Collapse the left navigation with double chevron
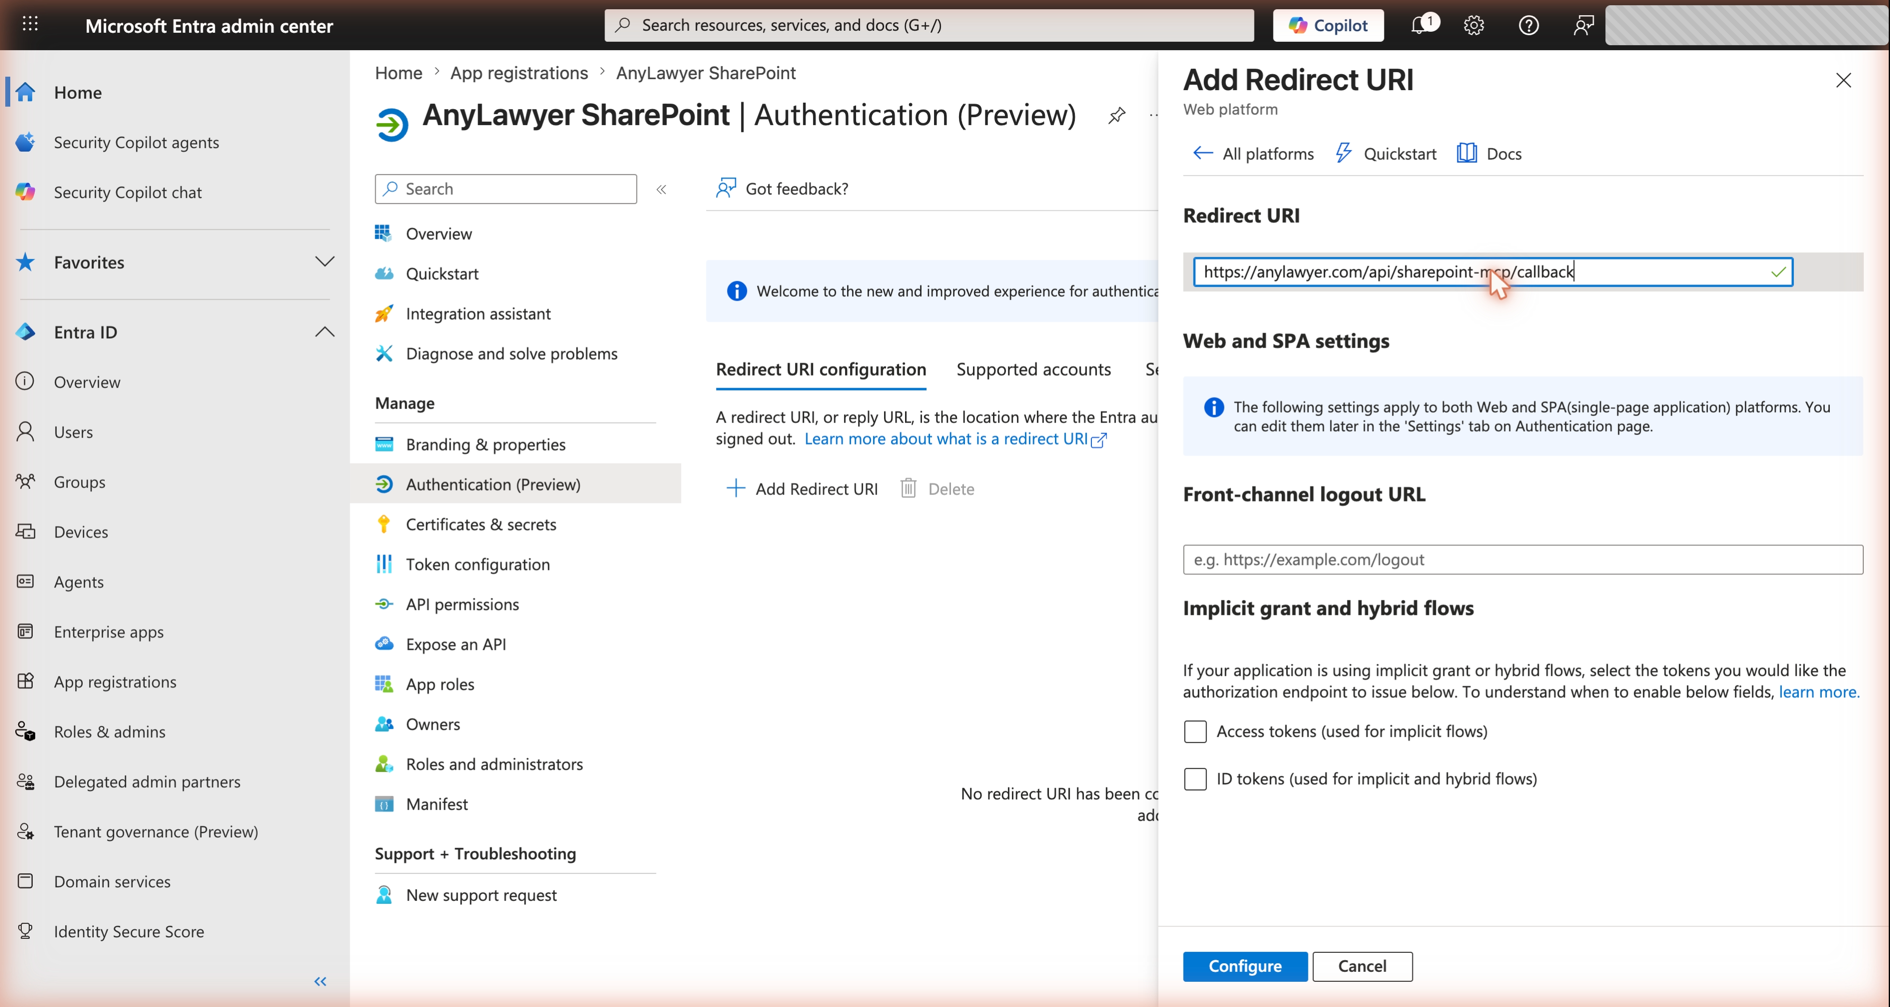Screen dimensions: 1890x1007 [320, 982]
